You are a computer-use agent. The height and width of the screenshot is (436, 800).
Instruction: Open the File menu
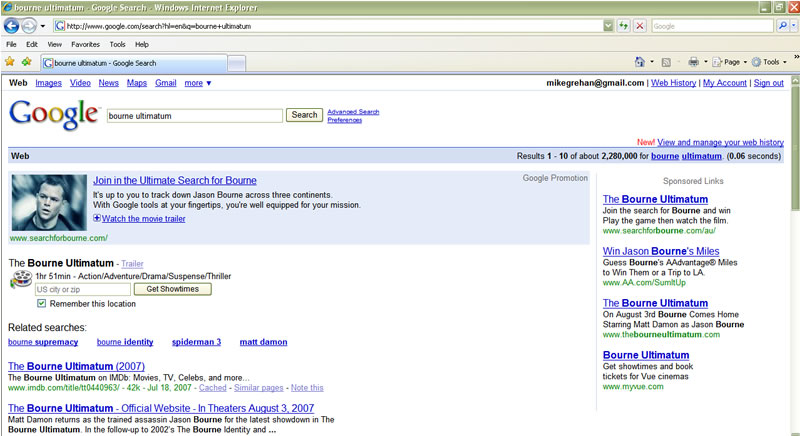(x=11, y=44)
